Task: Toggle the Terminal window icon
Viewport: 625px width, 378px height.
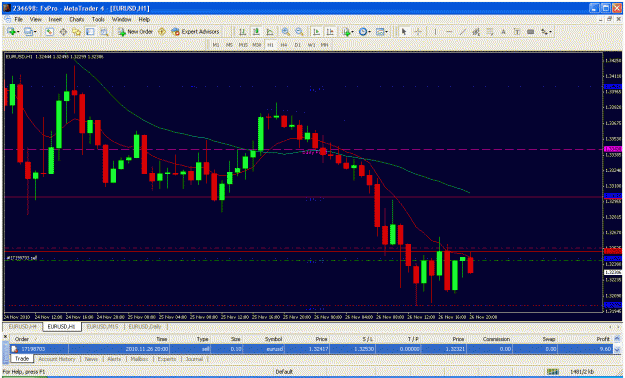Action: [90, 32]
